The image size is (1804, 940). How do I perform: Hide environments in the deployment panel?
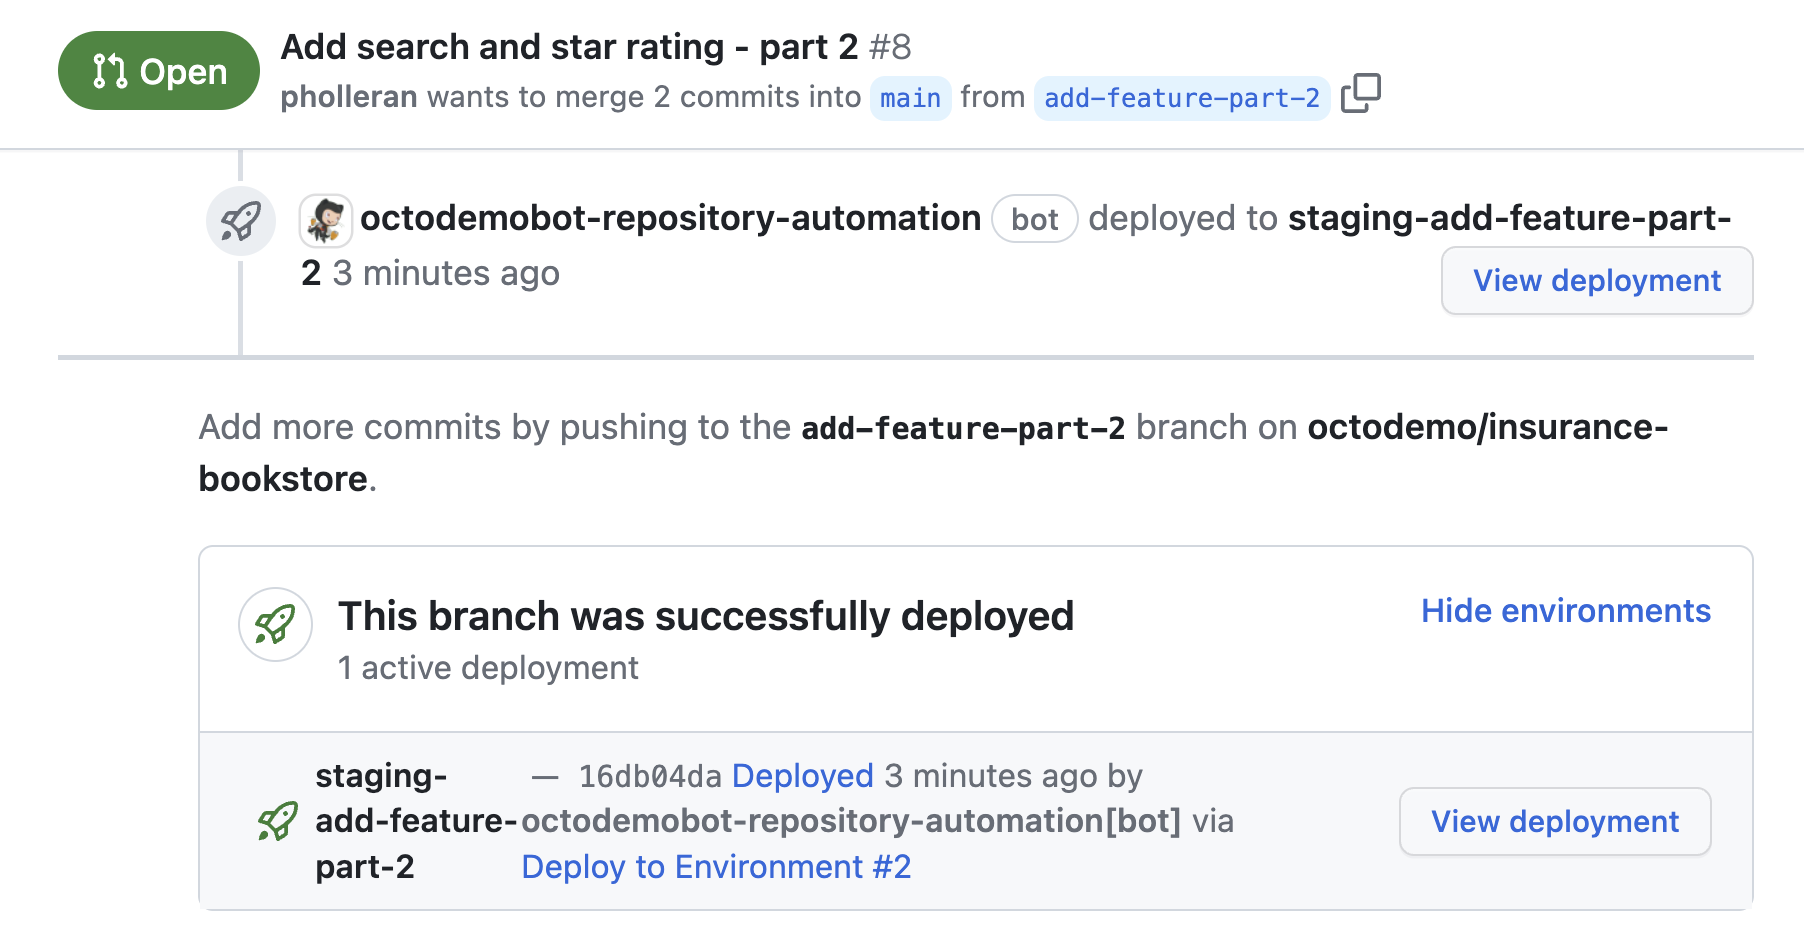point(1565,611)
